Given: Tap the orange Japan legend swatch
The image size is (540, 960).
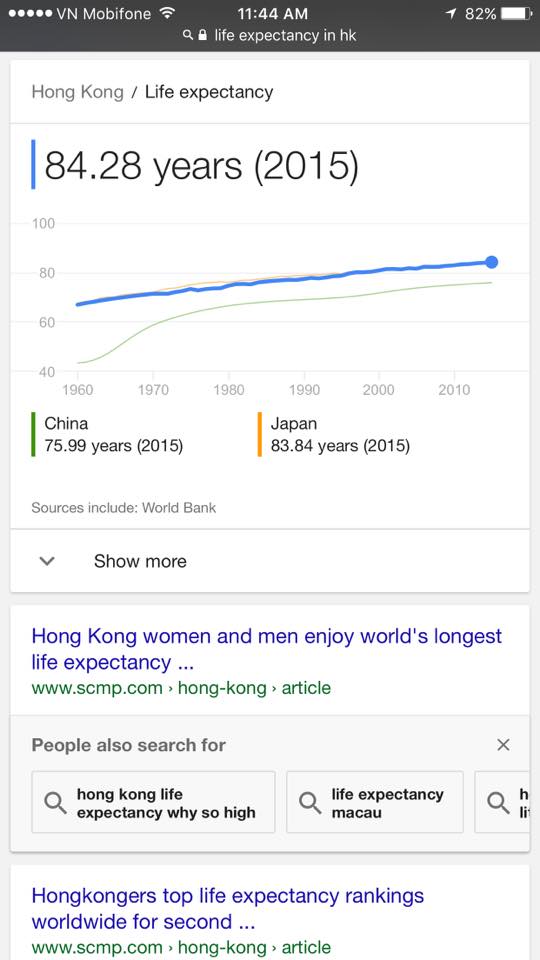Looking at the screenshot, I should point(260,434).
